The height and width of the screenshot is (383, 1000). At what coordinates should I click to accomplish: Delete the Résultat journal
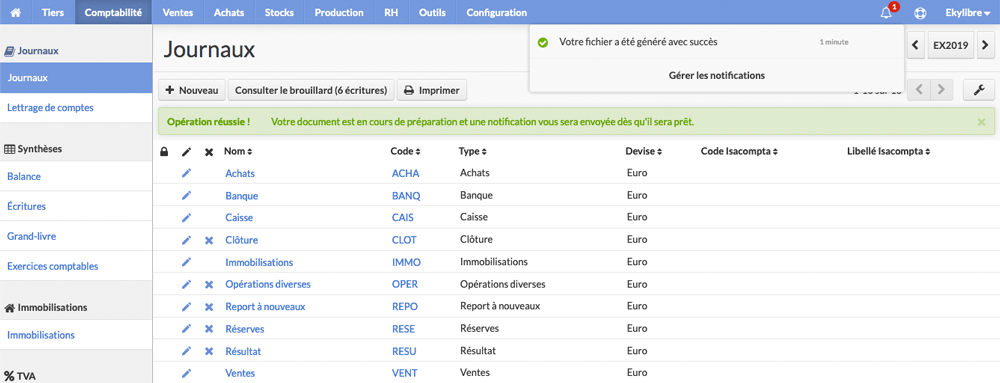click(209, 351)
